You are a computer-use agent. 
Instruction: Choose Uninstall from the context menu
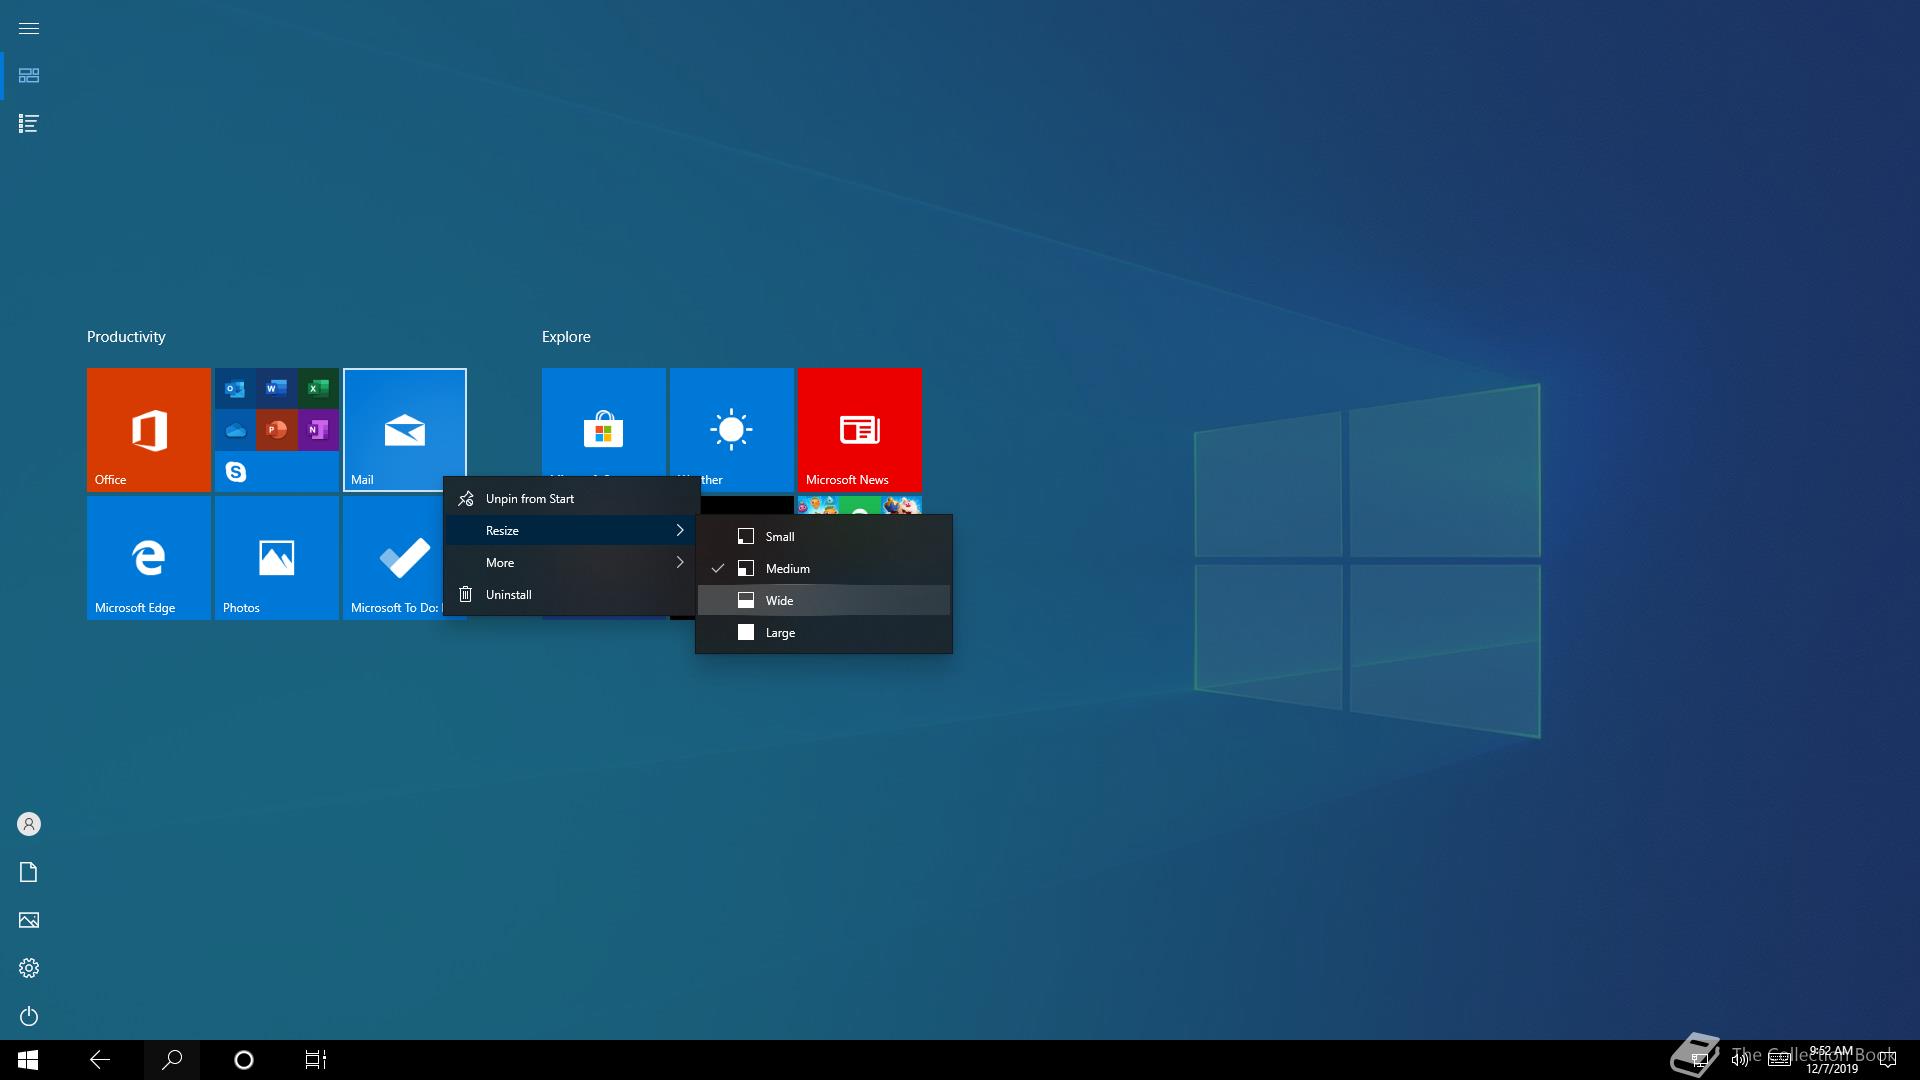pos(570,595)
